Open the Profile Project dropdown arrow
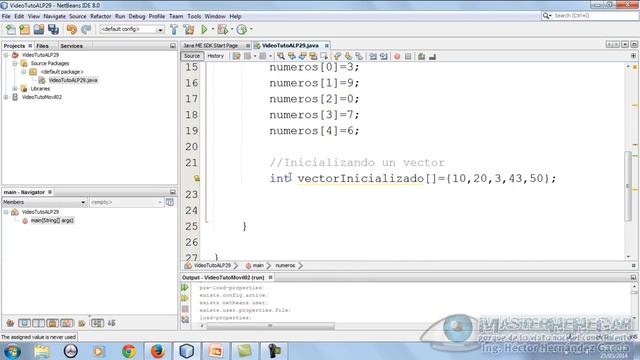This screenshot has width=640, height=360. pyautogui.click(x=251, y=29)
